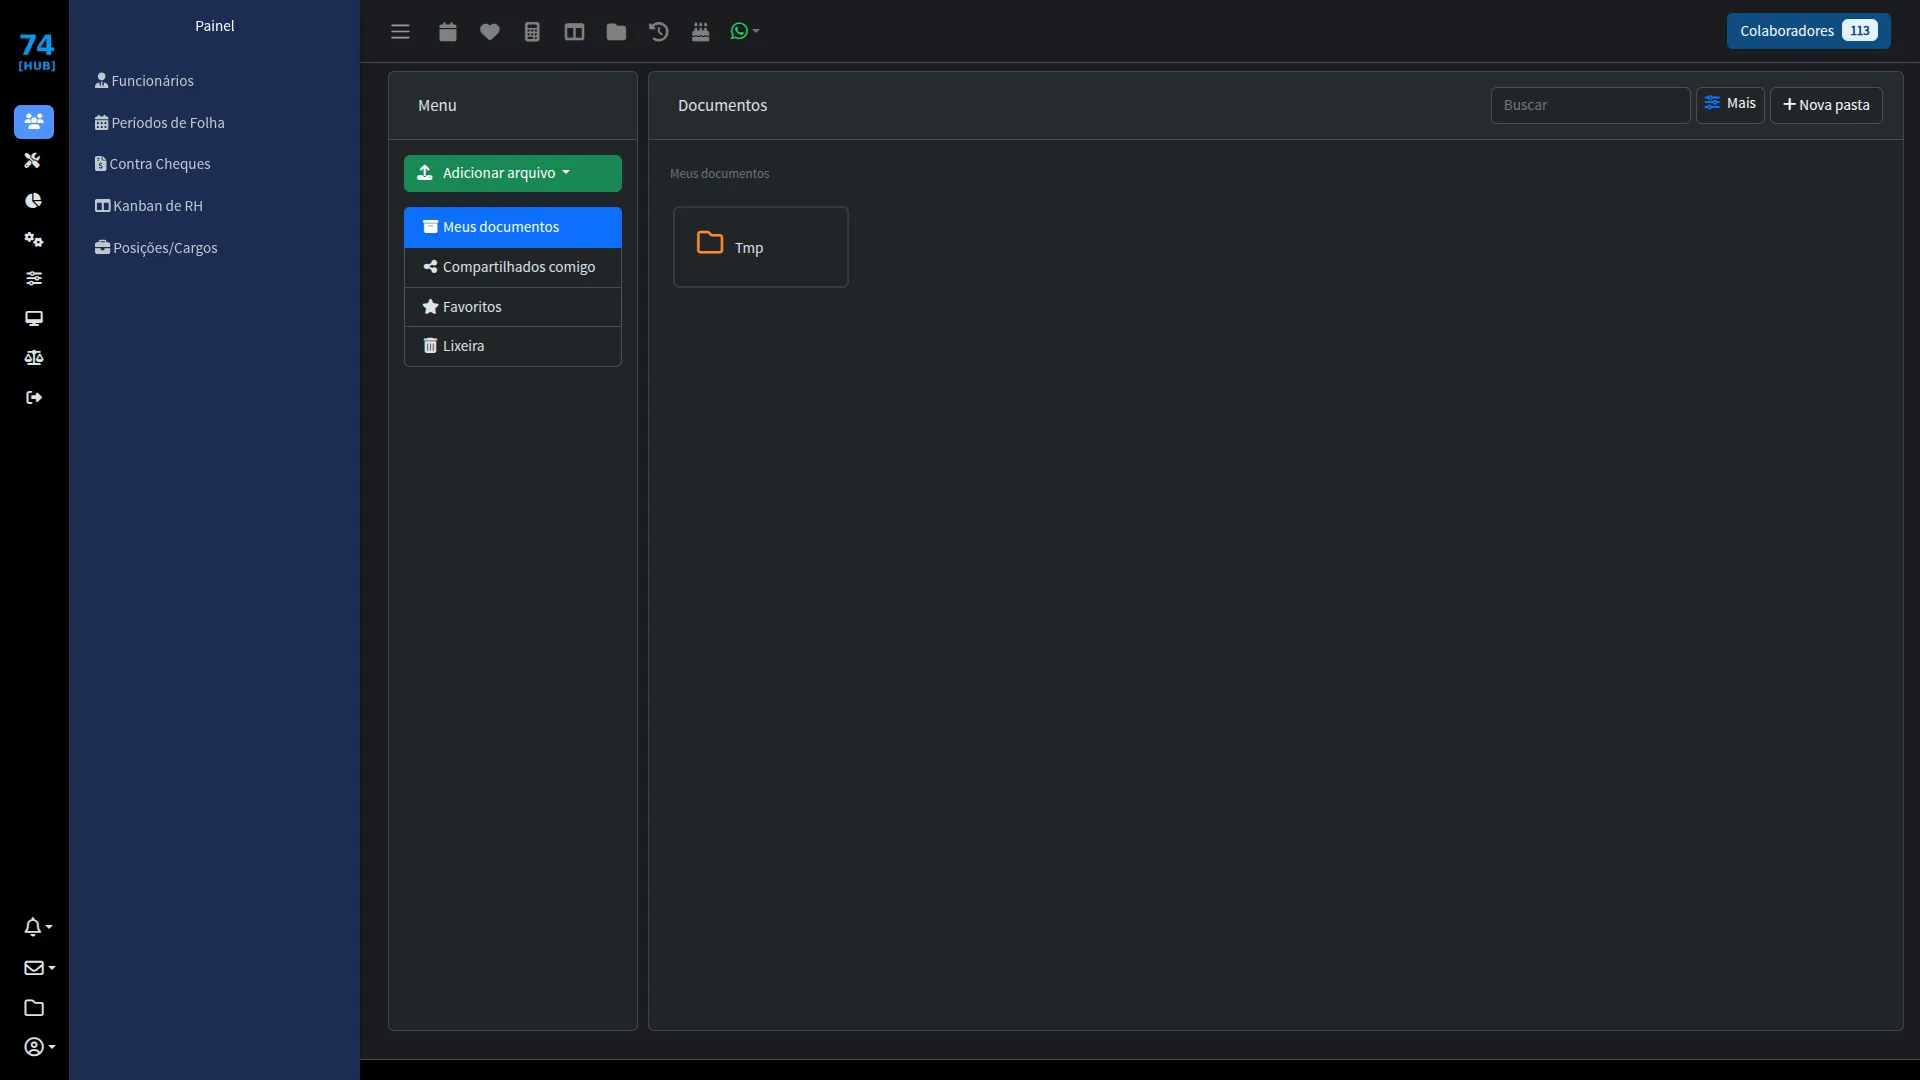
Task: Open Posições/Cargos in sidebar
Action: click(156, 248)
